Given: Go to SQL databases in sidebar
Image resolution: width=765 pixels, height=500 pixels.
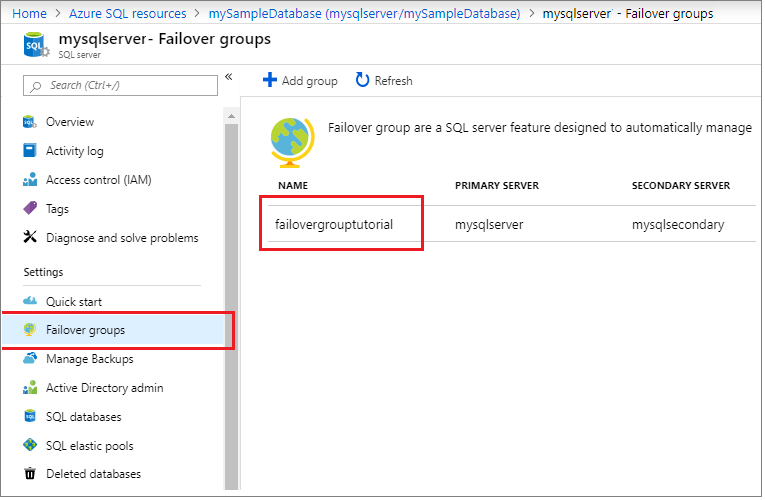Looking at the screenshot, I should pyautogui.click(x=83, y=417).
